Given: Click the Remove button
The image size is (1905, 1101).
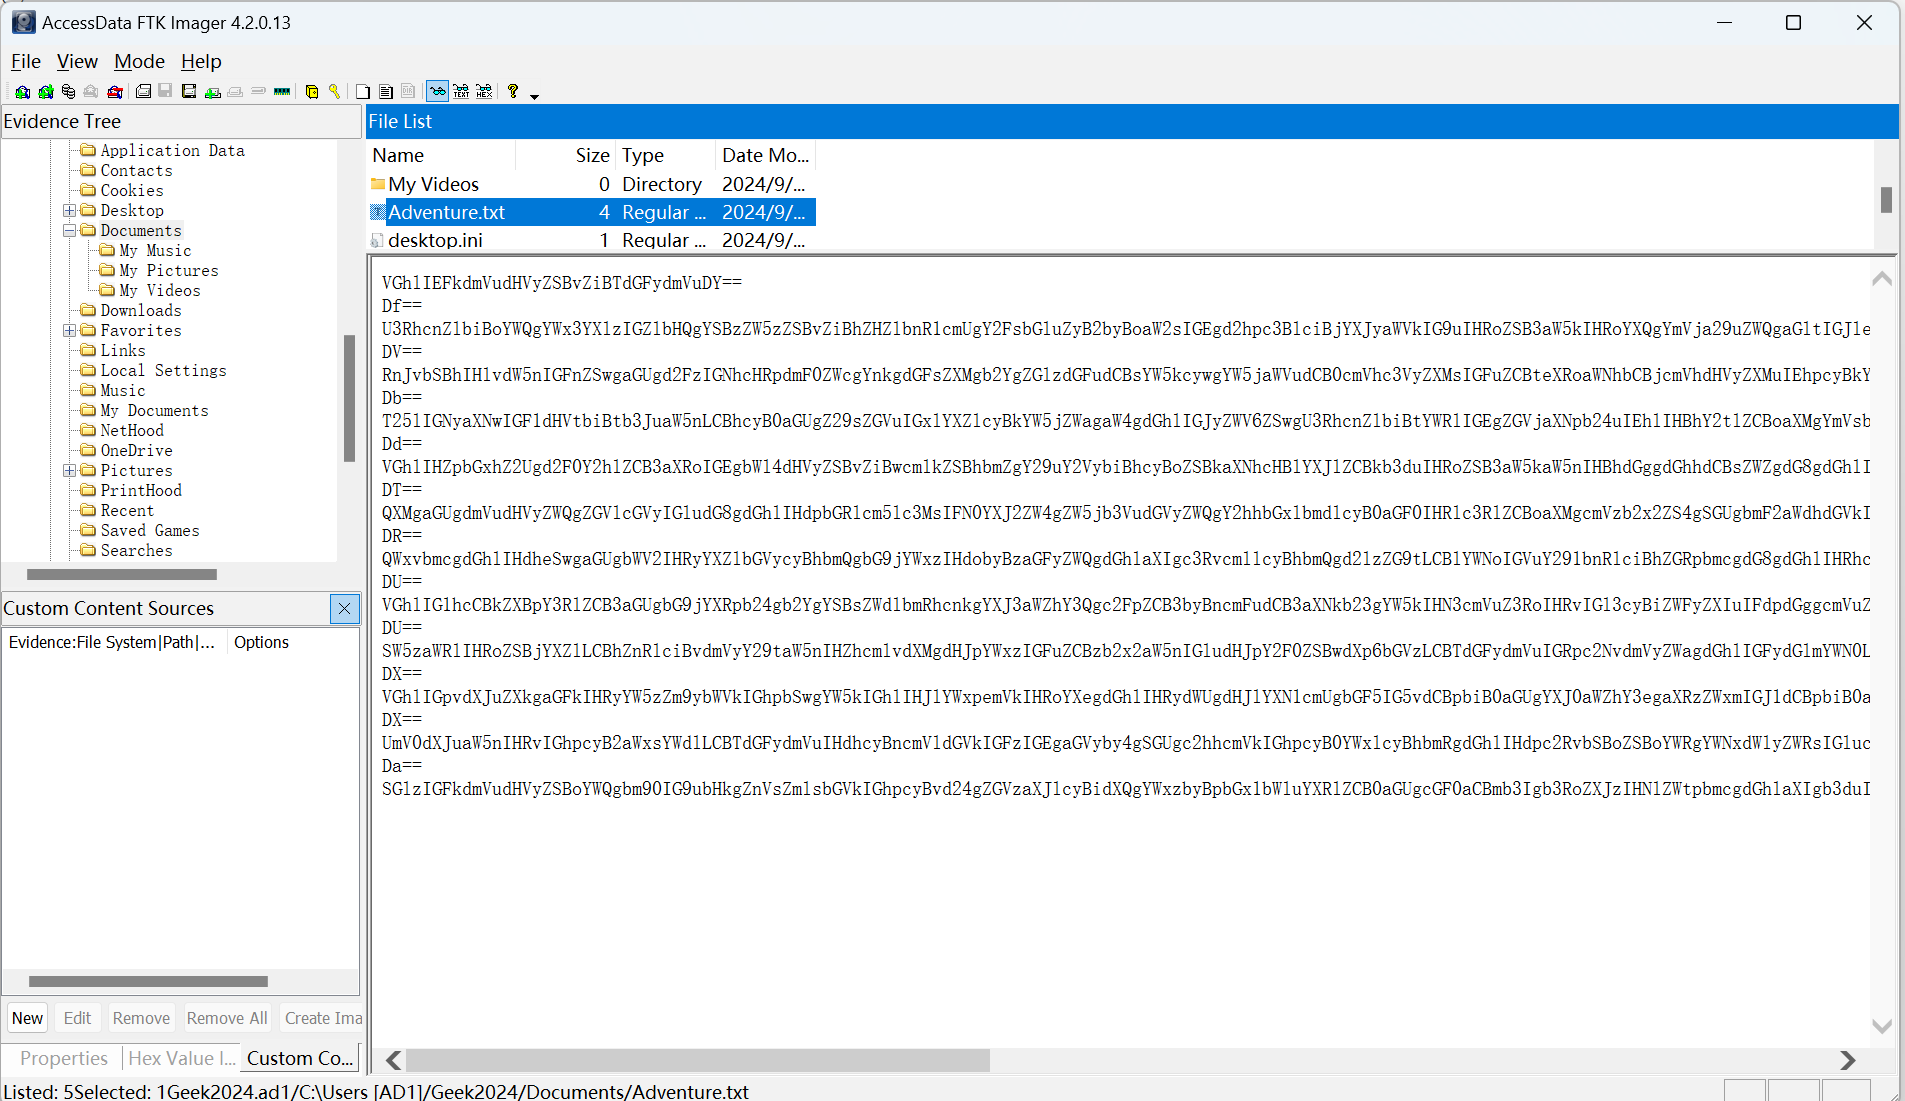Looking at the screenshot, I should coord(141,1018).
